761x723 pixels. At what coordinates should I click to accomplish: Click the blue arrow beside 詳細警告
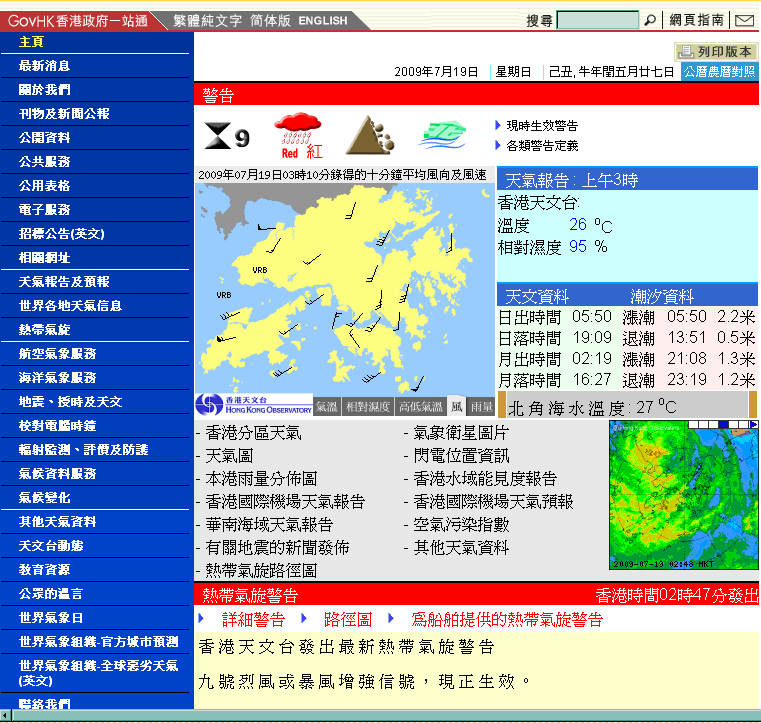click(x=201, y=619)
